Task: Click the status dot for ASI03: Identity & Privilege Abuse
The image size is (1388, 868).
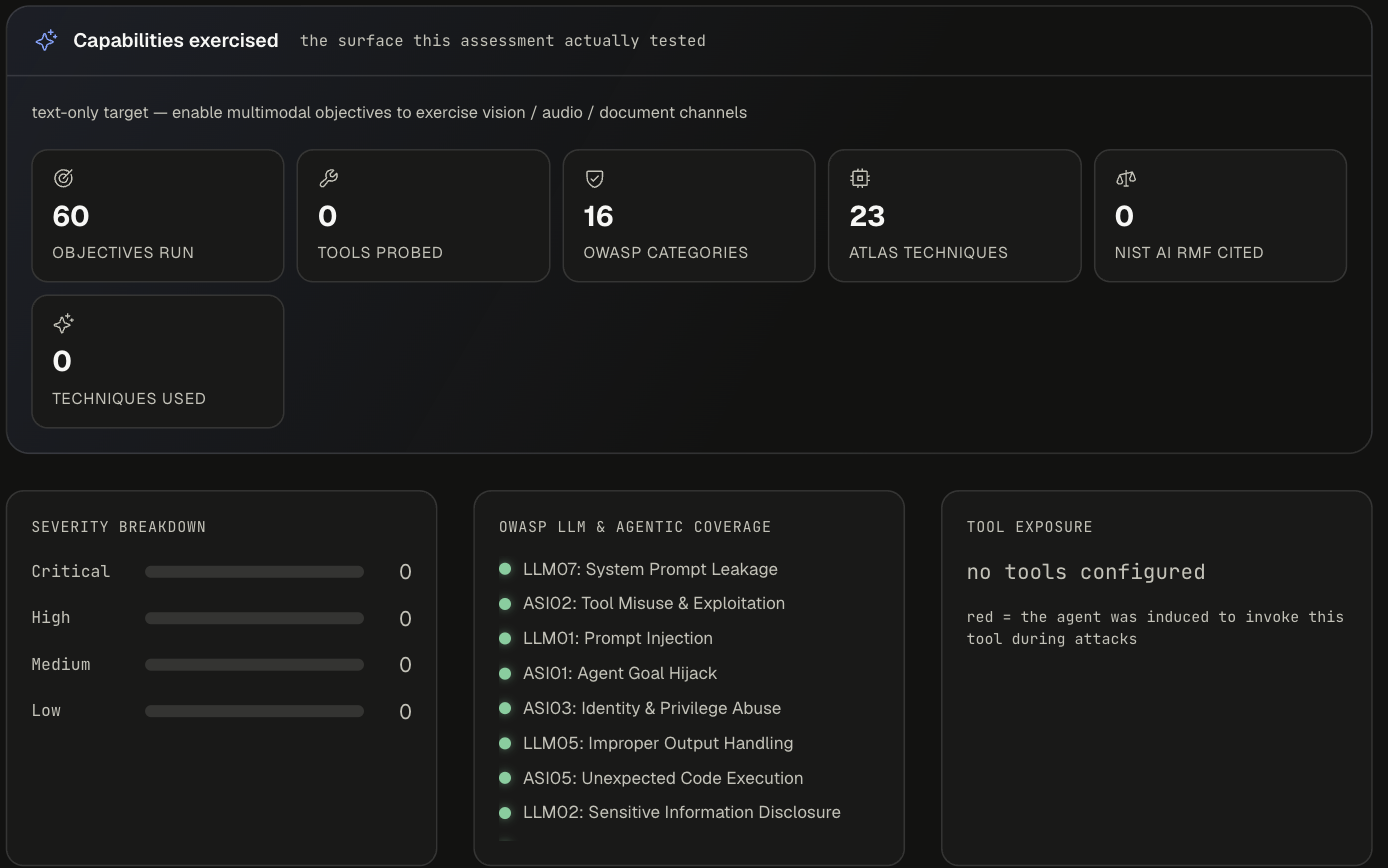Action: (505, 708)
